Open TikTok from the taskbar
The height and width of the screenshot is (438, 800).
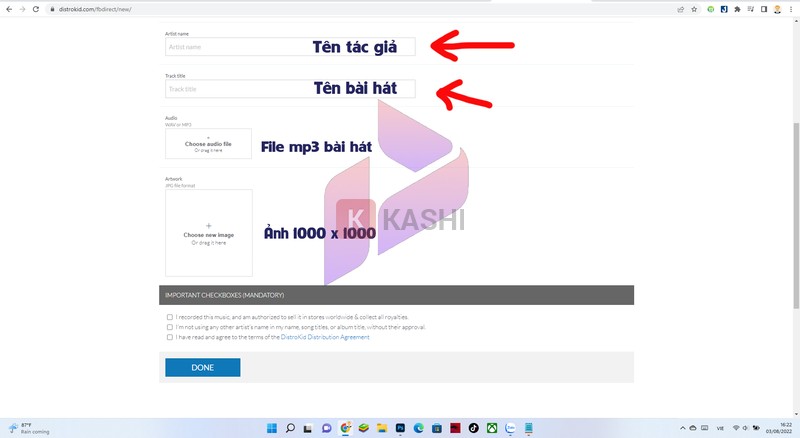point(473,428)
